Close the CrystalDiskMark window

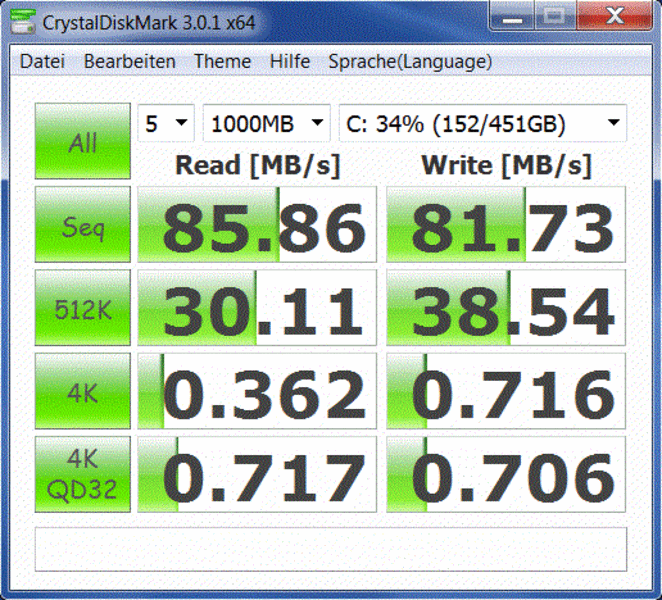[x=614, y=16]
